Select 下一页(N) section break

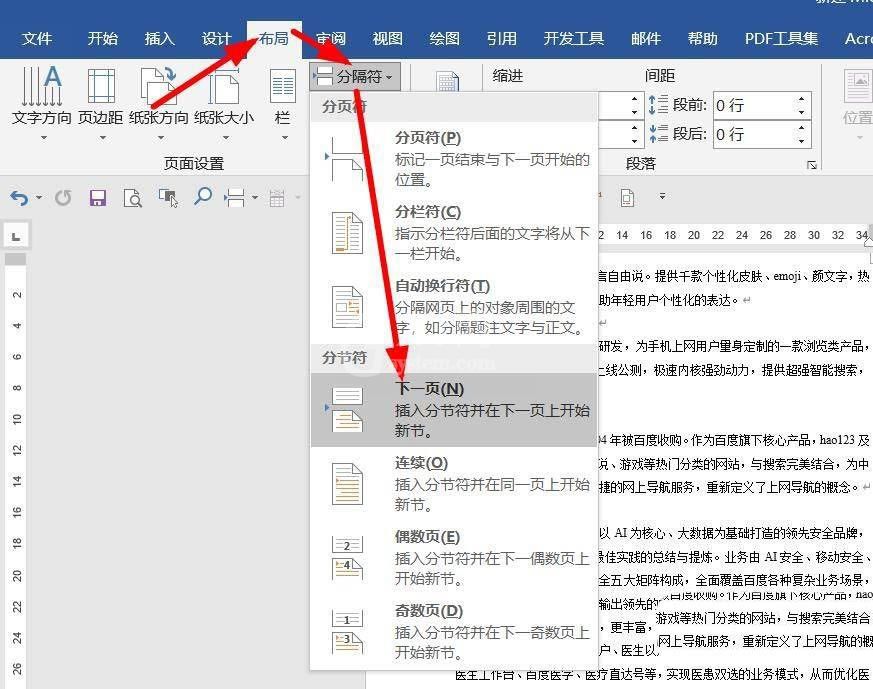(454, 410)
